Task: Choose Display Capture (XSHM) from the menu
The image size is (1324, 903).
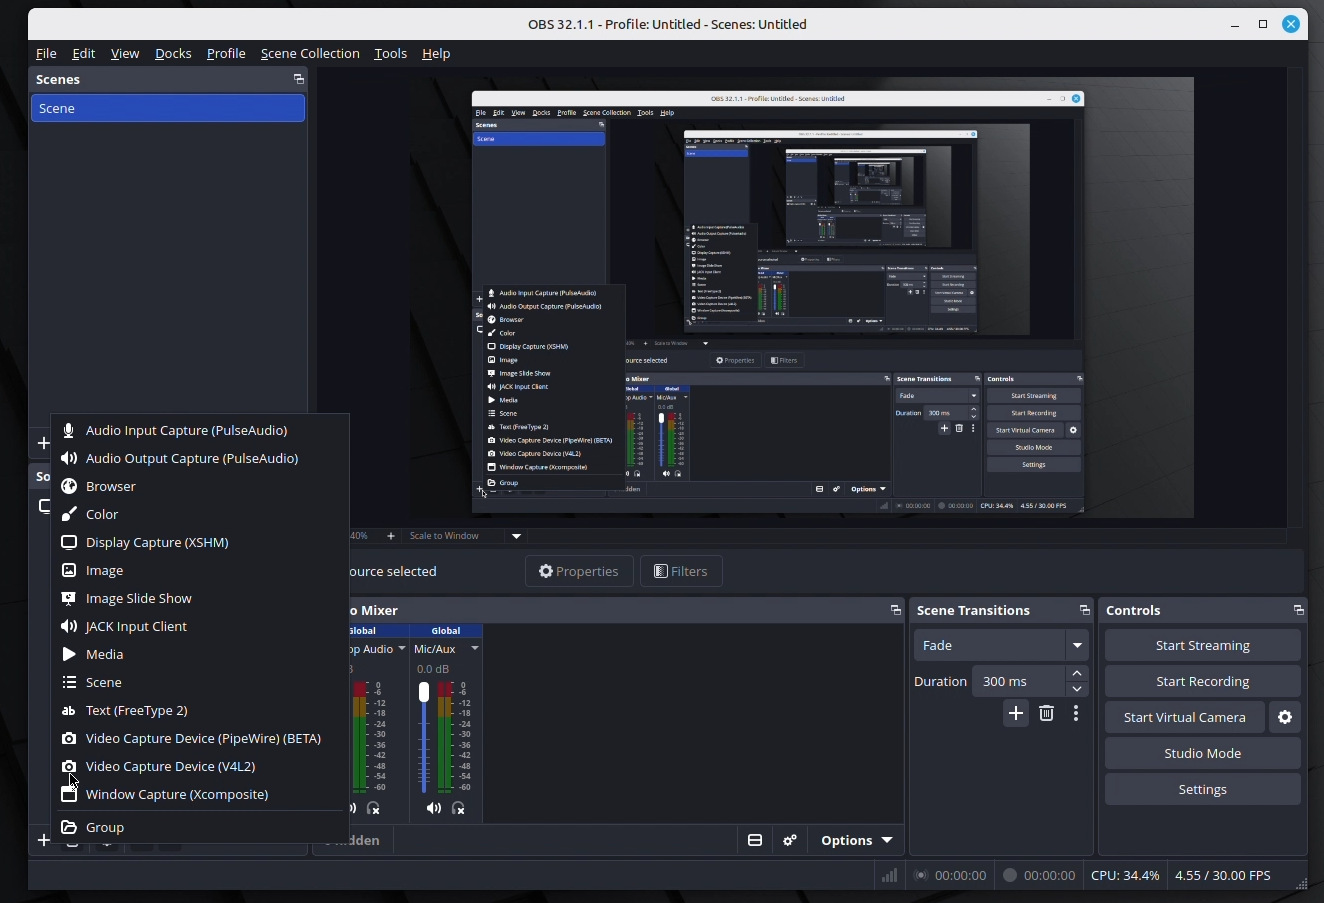Action: pos(157,543)
